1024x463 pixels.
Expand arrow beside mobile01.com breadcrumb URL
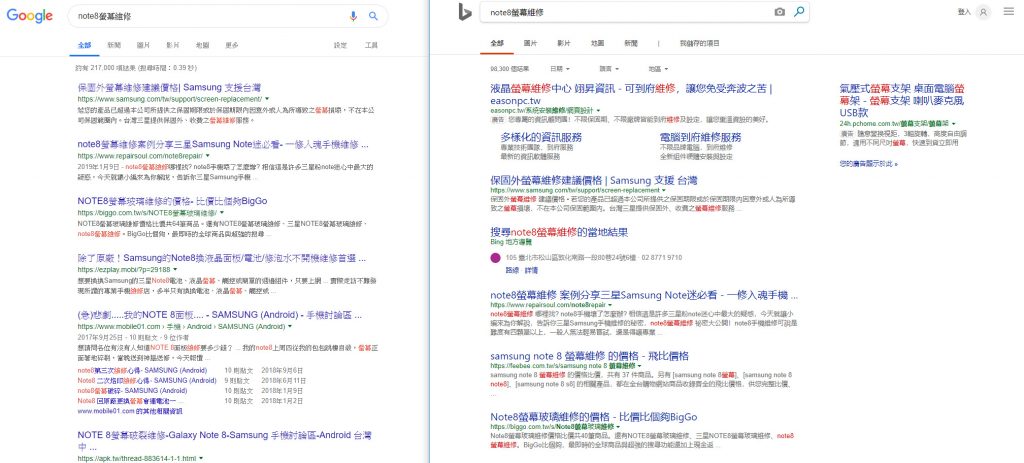(289, 326)
